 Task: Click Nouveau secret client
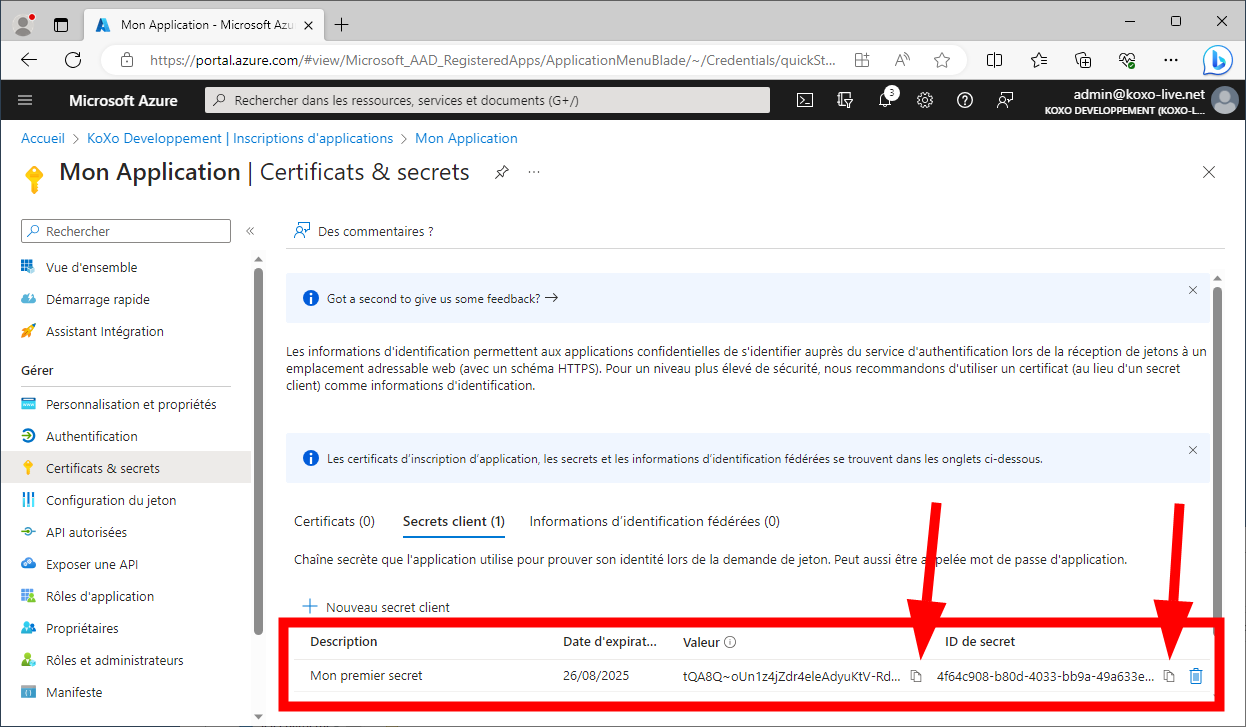pos(376,607)
